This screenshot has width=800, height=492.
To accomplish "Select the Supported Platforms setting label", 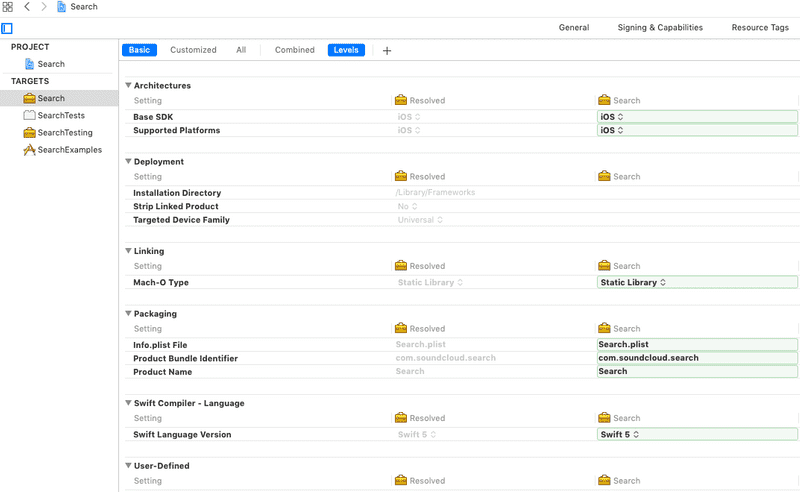I will tap(177, 130).
